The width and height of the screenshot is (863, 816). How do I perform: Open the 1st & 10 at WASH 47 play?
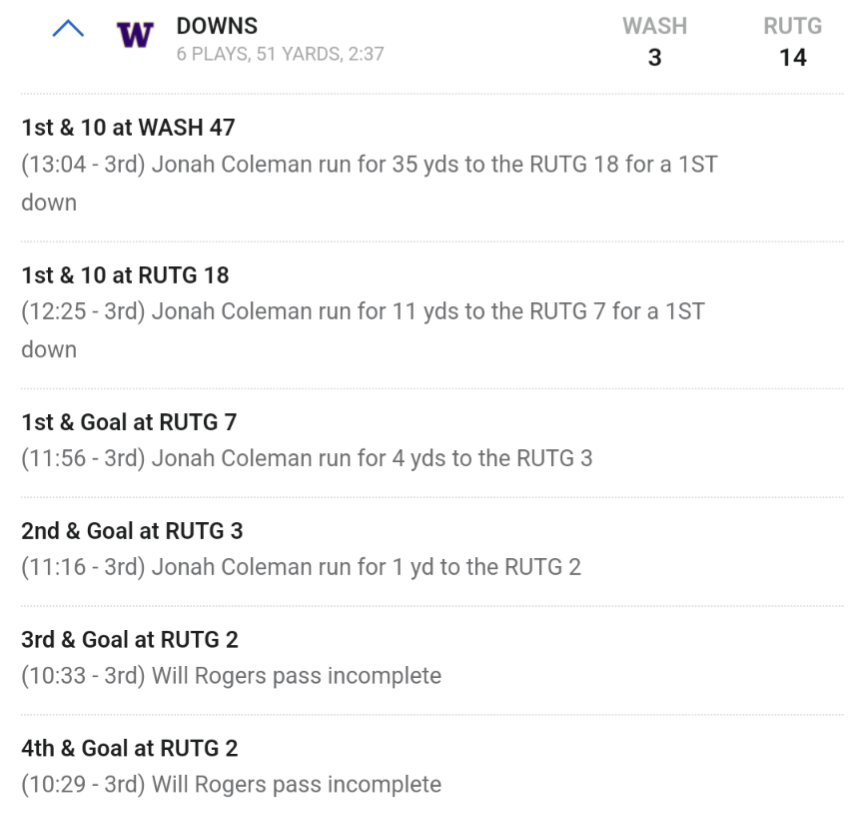tap(128, 127)
